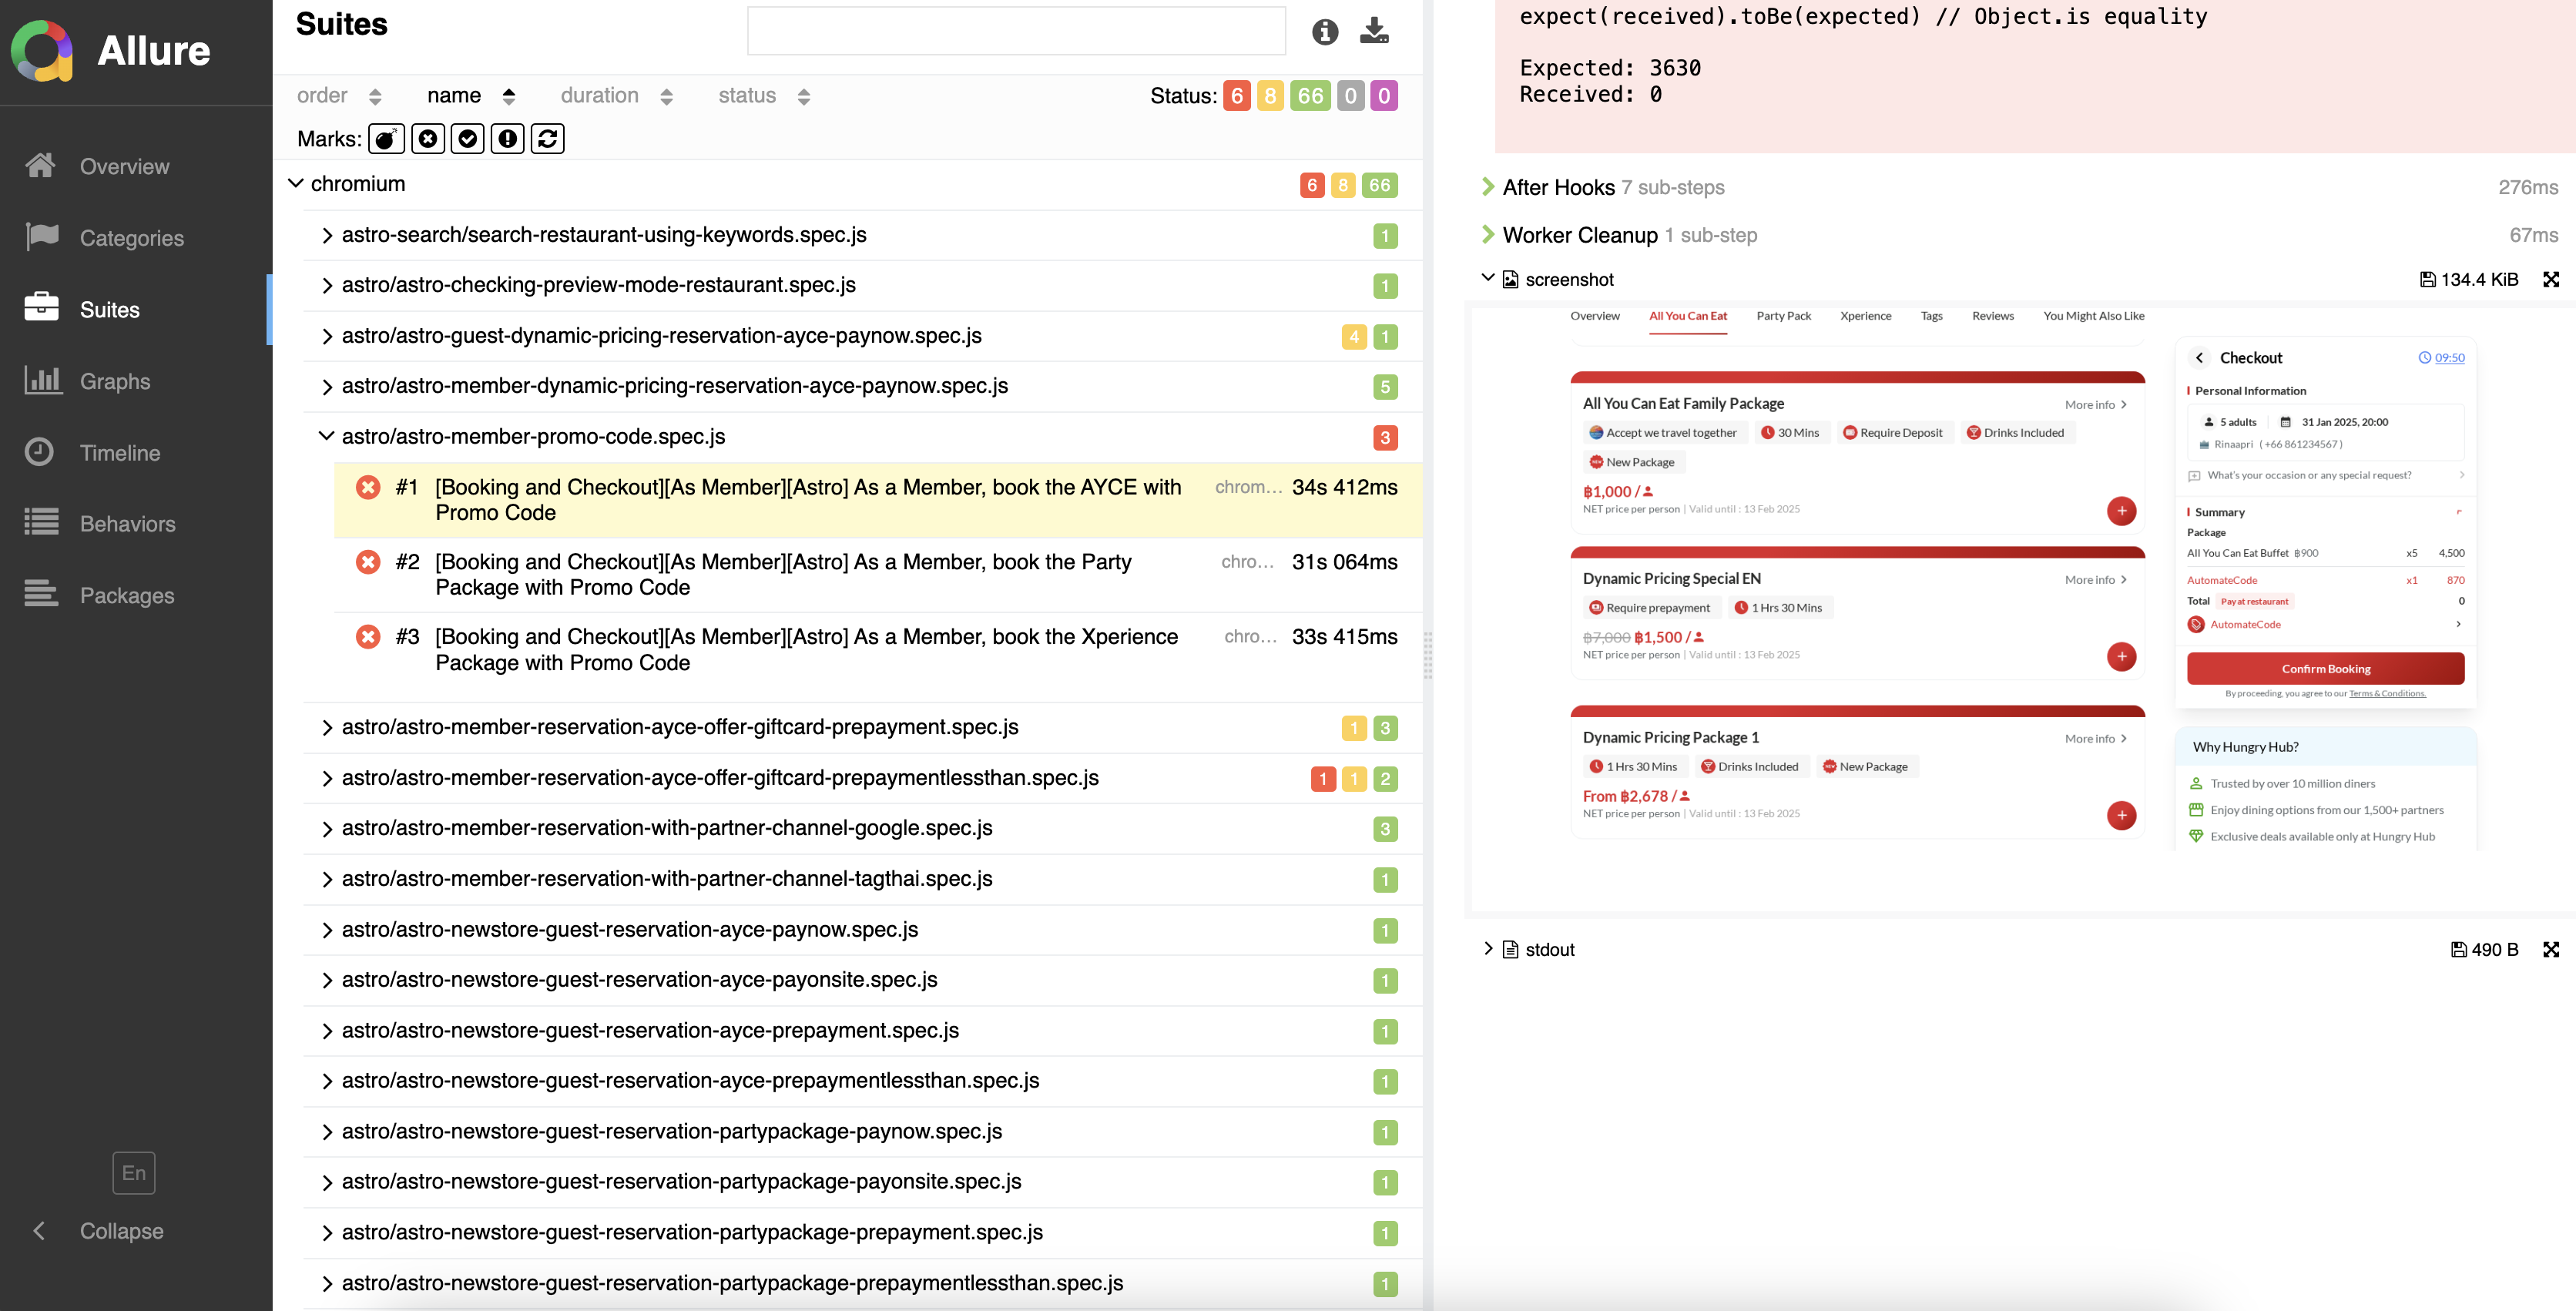Viewport: 2576px width, 1311px height.
Task: Filter by red failed status count badge
Action: click(x=1237, y=96)
